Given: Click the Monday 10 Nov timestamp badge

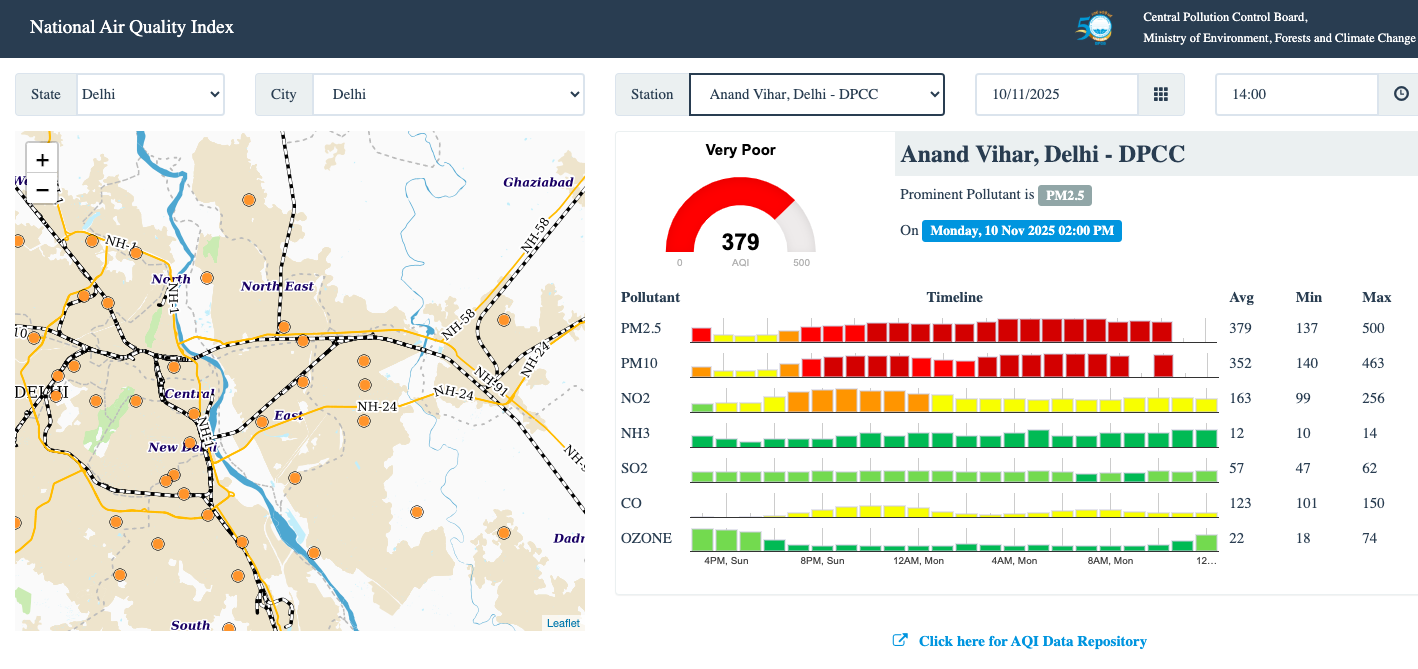Looking at the screenshot, I should point(1021,230).
